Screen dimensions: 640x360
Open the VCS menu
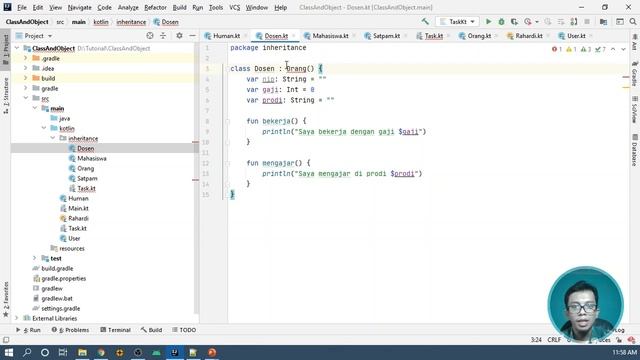[x=235, y=7]
